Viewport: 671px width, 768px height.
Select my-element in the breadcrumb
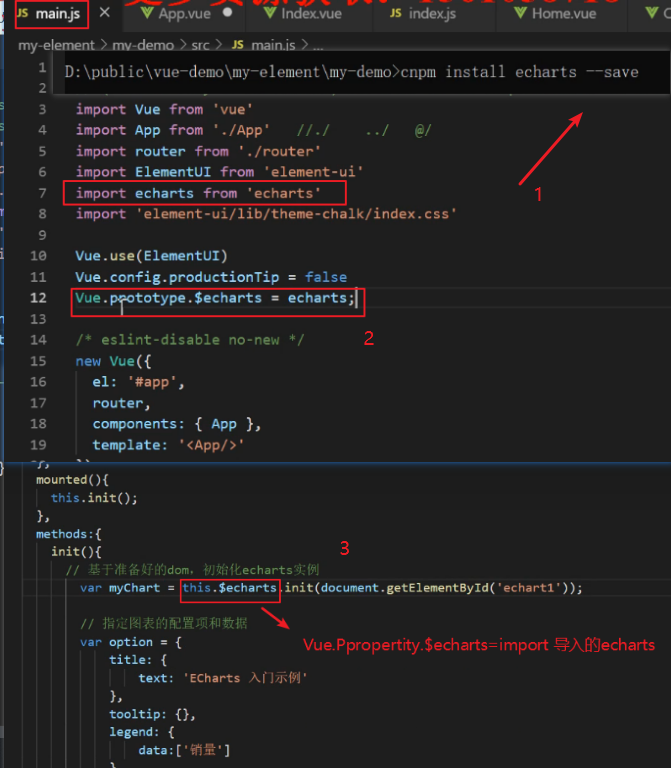coord(56,45)
